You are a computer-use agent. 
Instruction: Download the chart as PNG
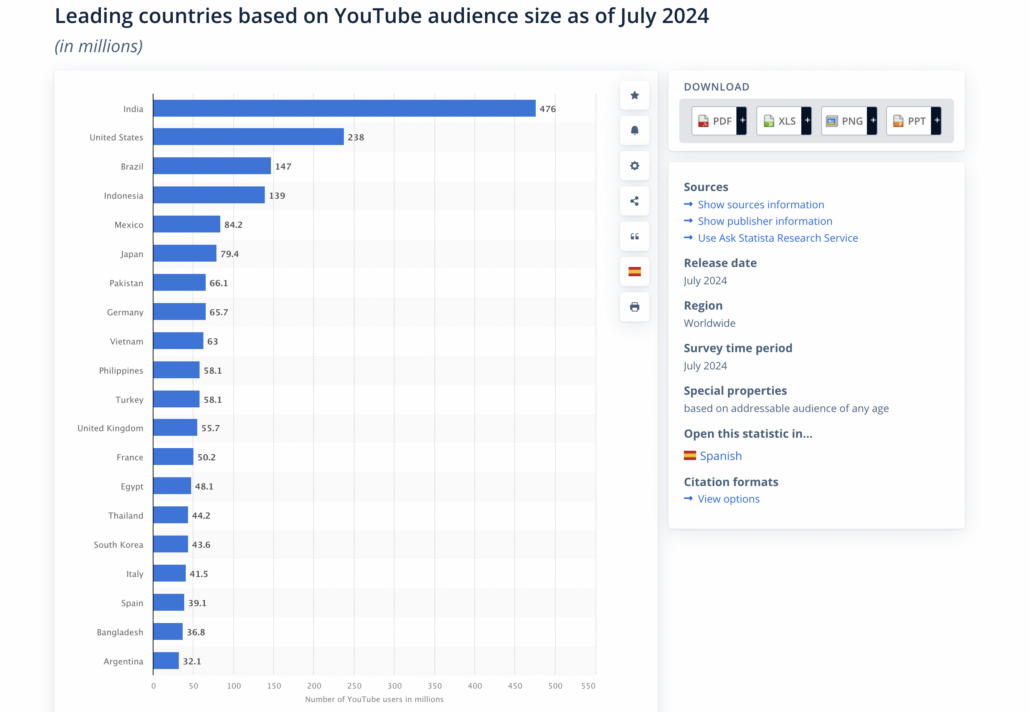[x=844, y=121]
